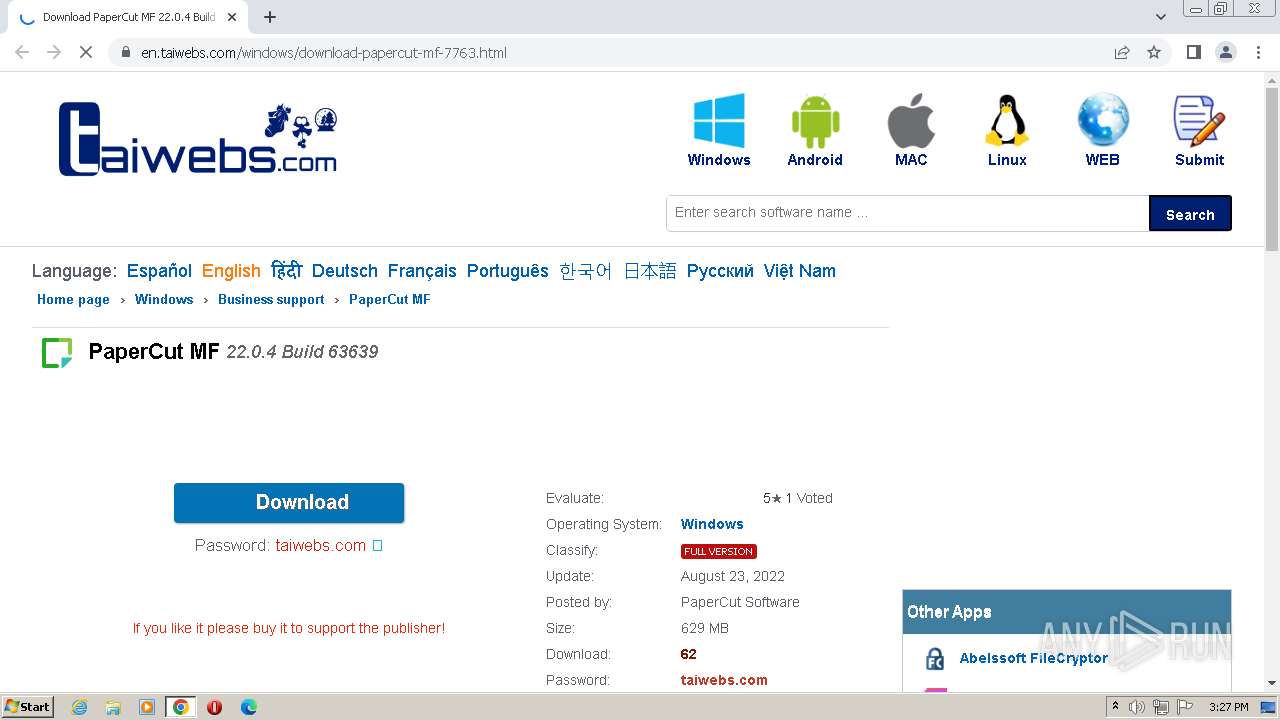Click the Search button
This screenshot has width=1280, height=720.
point(1190,214)
